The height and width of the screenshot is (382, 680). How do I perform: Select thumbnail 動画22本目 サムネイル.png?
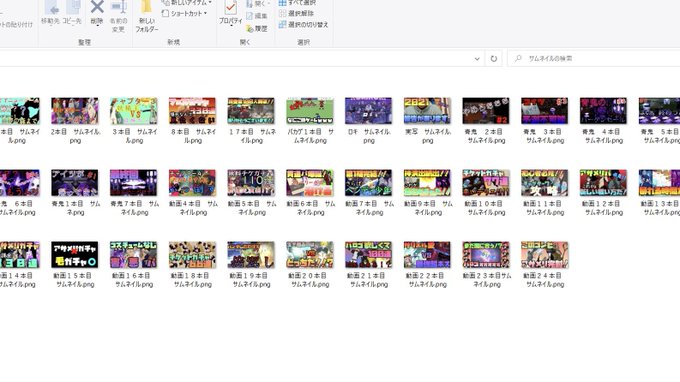[x=427, y=255]
